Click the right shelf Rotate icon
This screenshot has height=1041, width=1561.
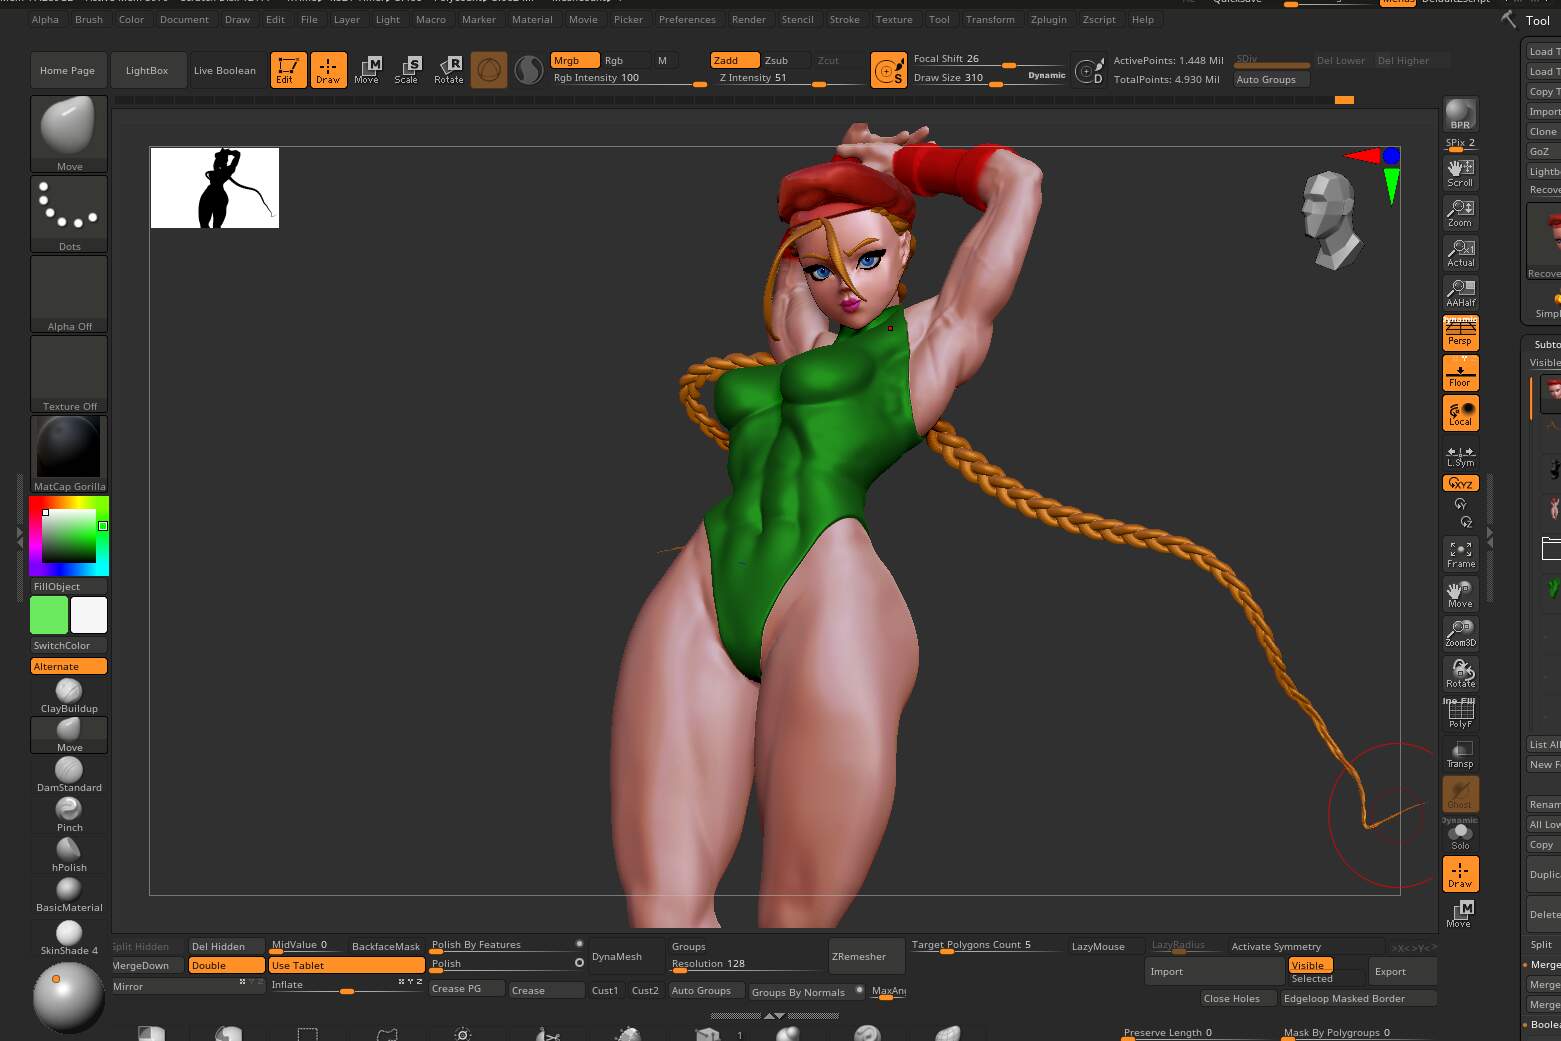click(x=1460, y=674)
